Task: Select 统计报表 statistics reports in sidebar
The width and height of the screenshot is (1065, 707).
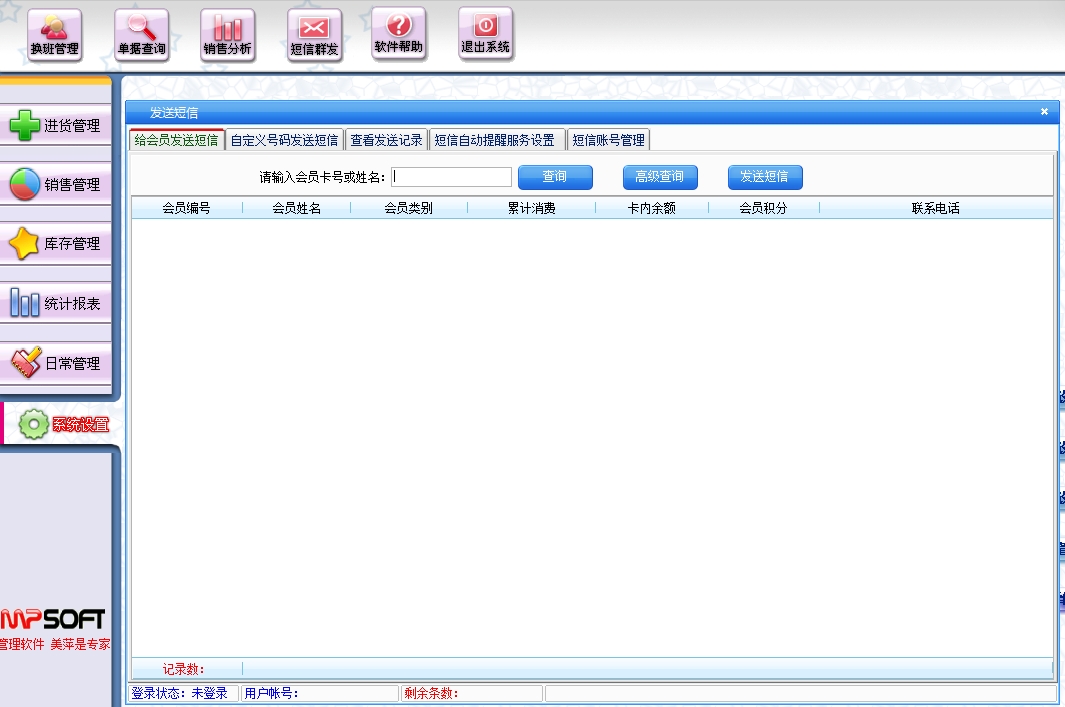Action: pos(56,304)
